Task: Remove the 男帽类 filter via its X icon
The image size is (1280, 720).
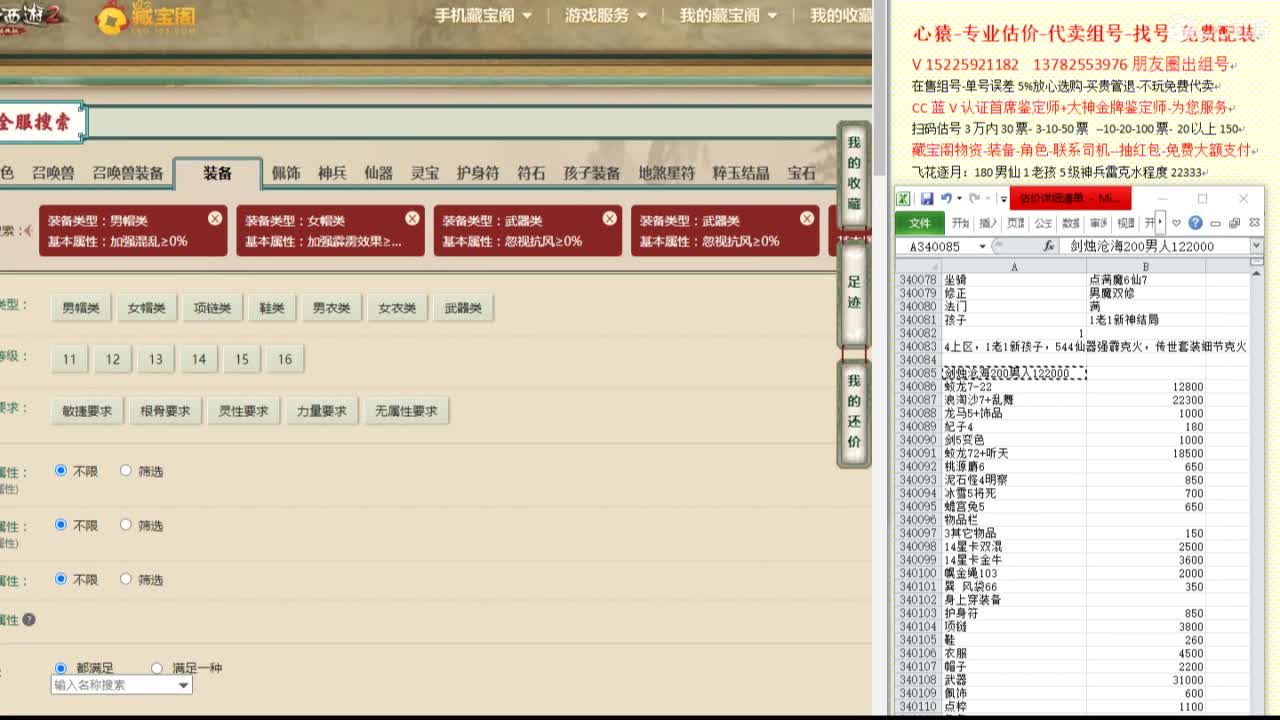Action: (x=215, y=217)
